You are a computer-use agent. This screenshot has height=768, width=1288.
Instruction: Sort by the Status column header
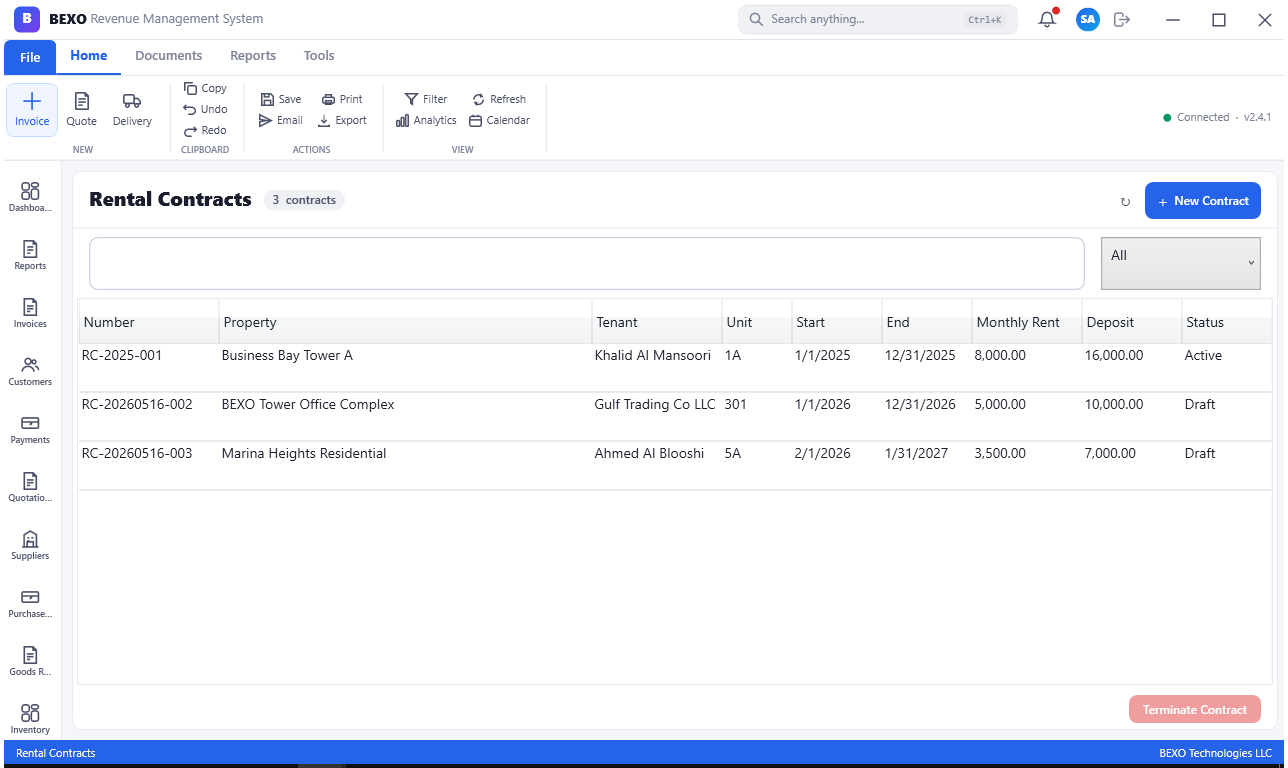[1226, 322]
